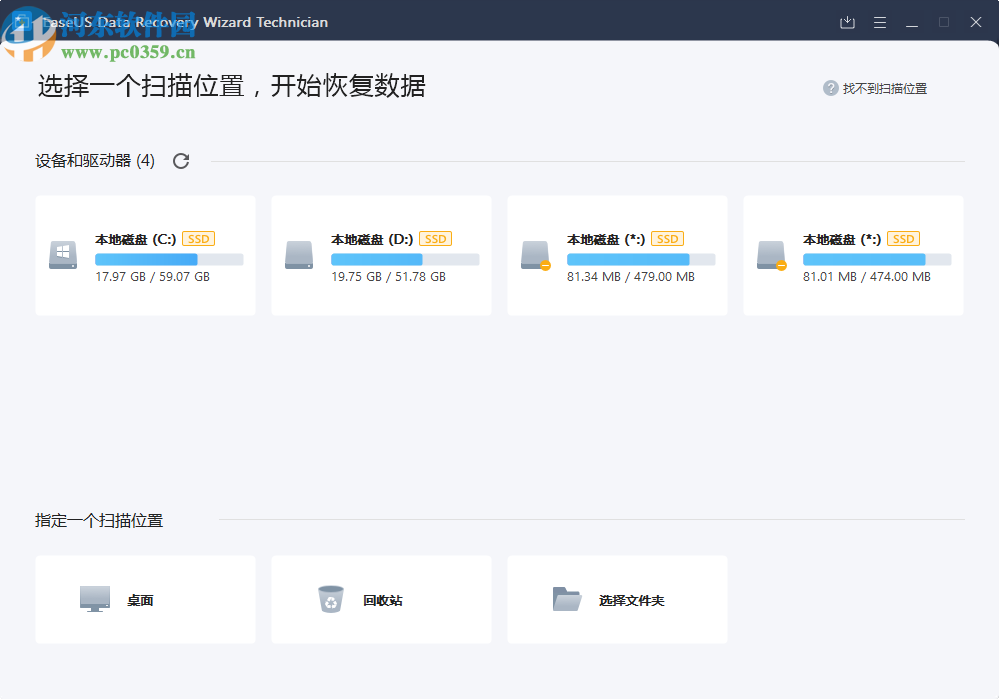Select the 81.34 MB / 479.00 MB text

[631, 277]
